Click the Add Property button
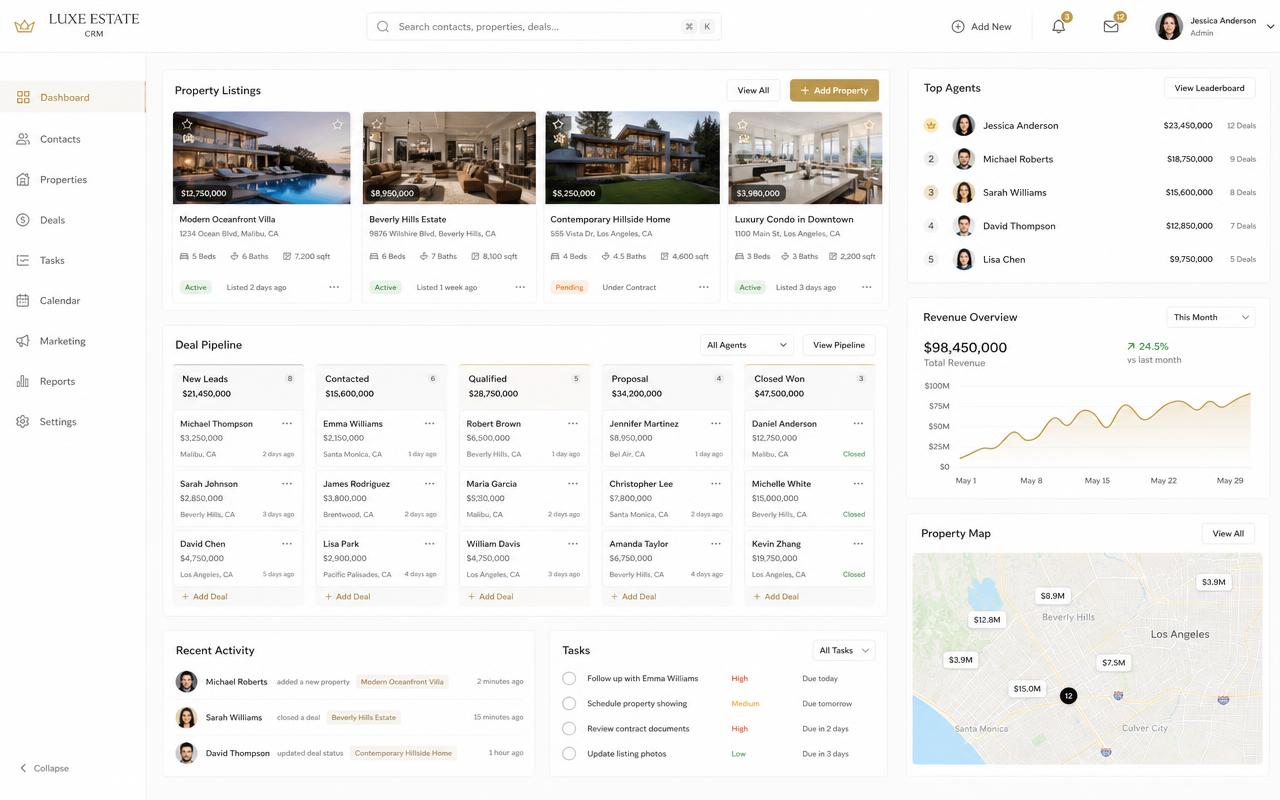 tap(834, 90)
